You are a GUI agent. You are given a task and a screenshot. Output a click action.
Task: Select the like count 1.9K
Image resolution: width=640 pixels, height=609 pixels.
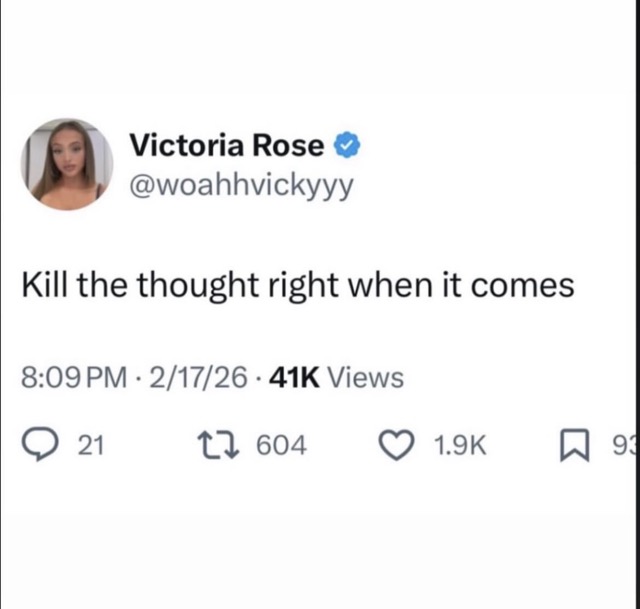pos(460,445)
